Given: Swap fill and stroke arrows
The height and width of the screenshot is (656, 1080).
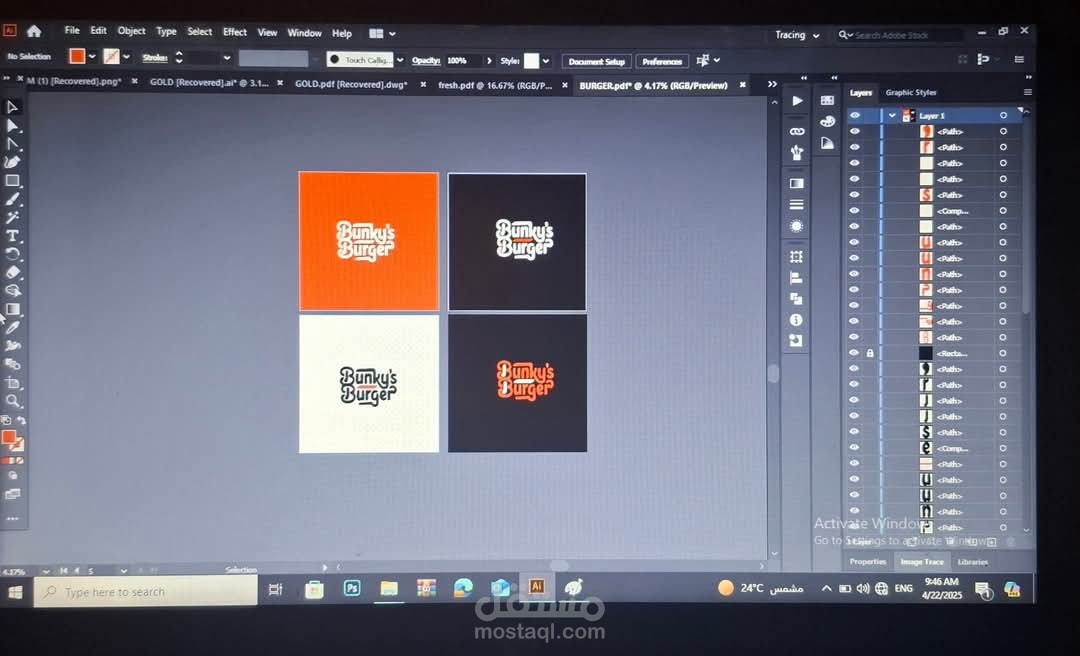Looking at the screenshot, I should click(x=21, y=420).
